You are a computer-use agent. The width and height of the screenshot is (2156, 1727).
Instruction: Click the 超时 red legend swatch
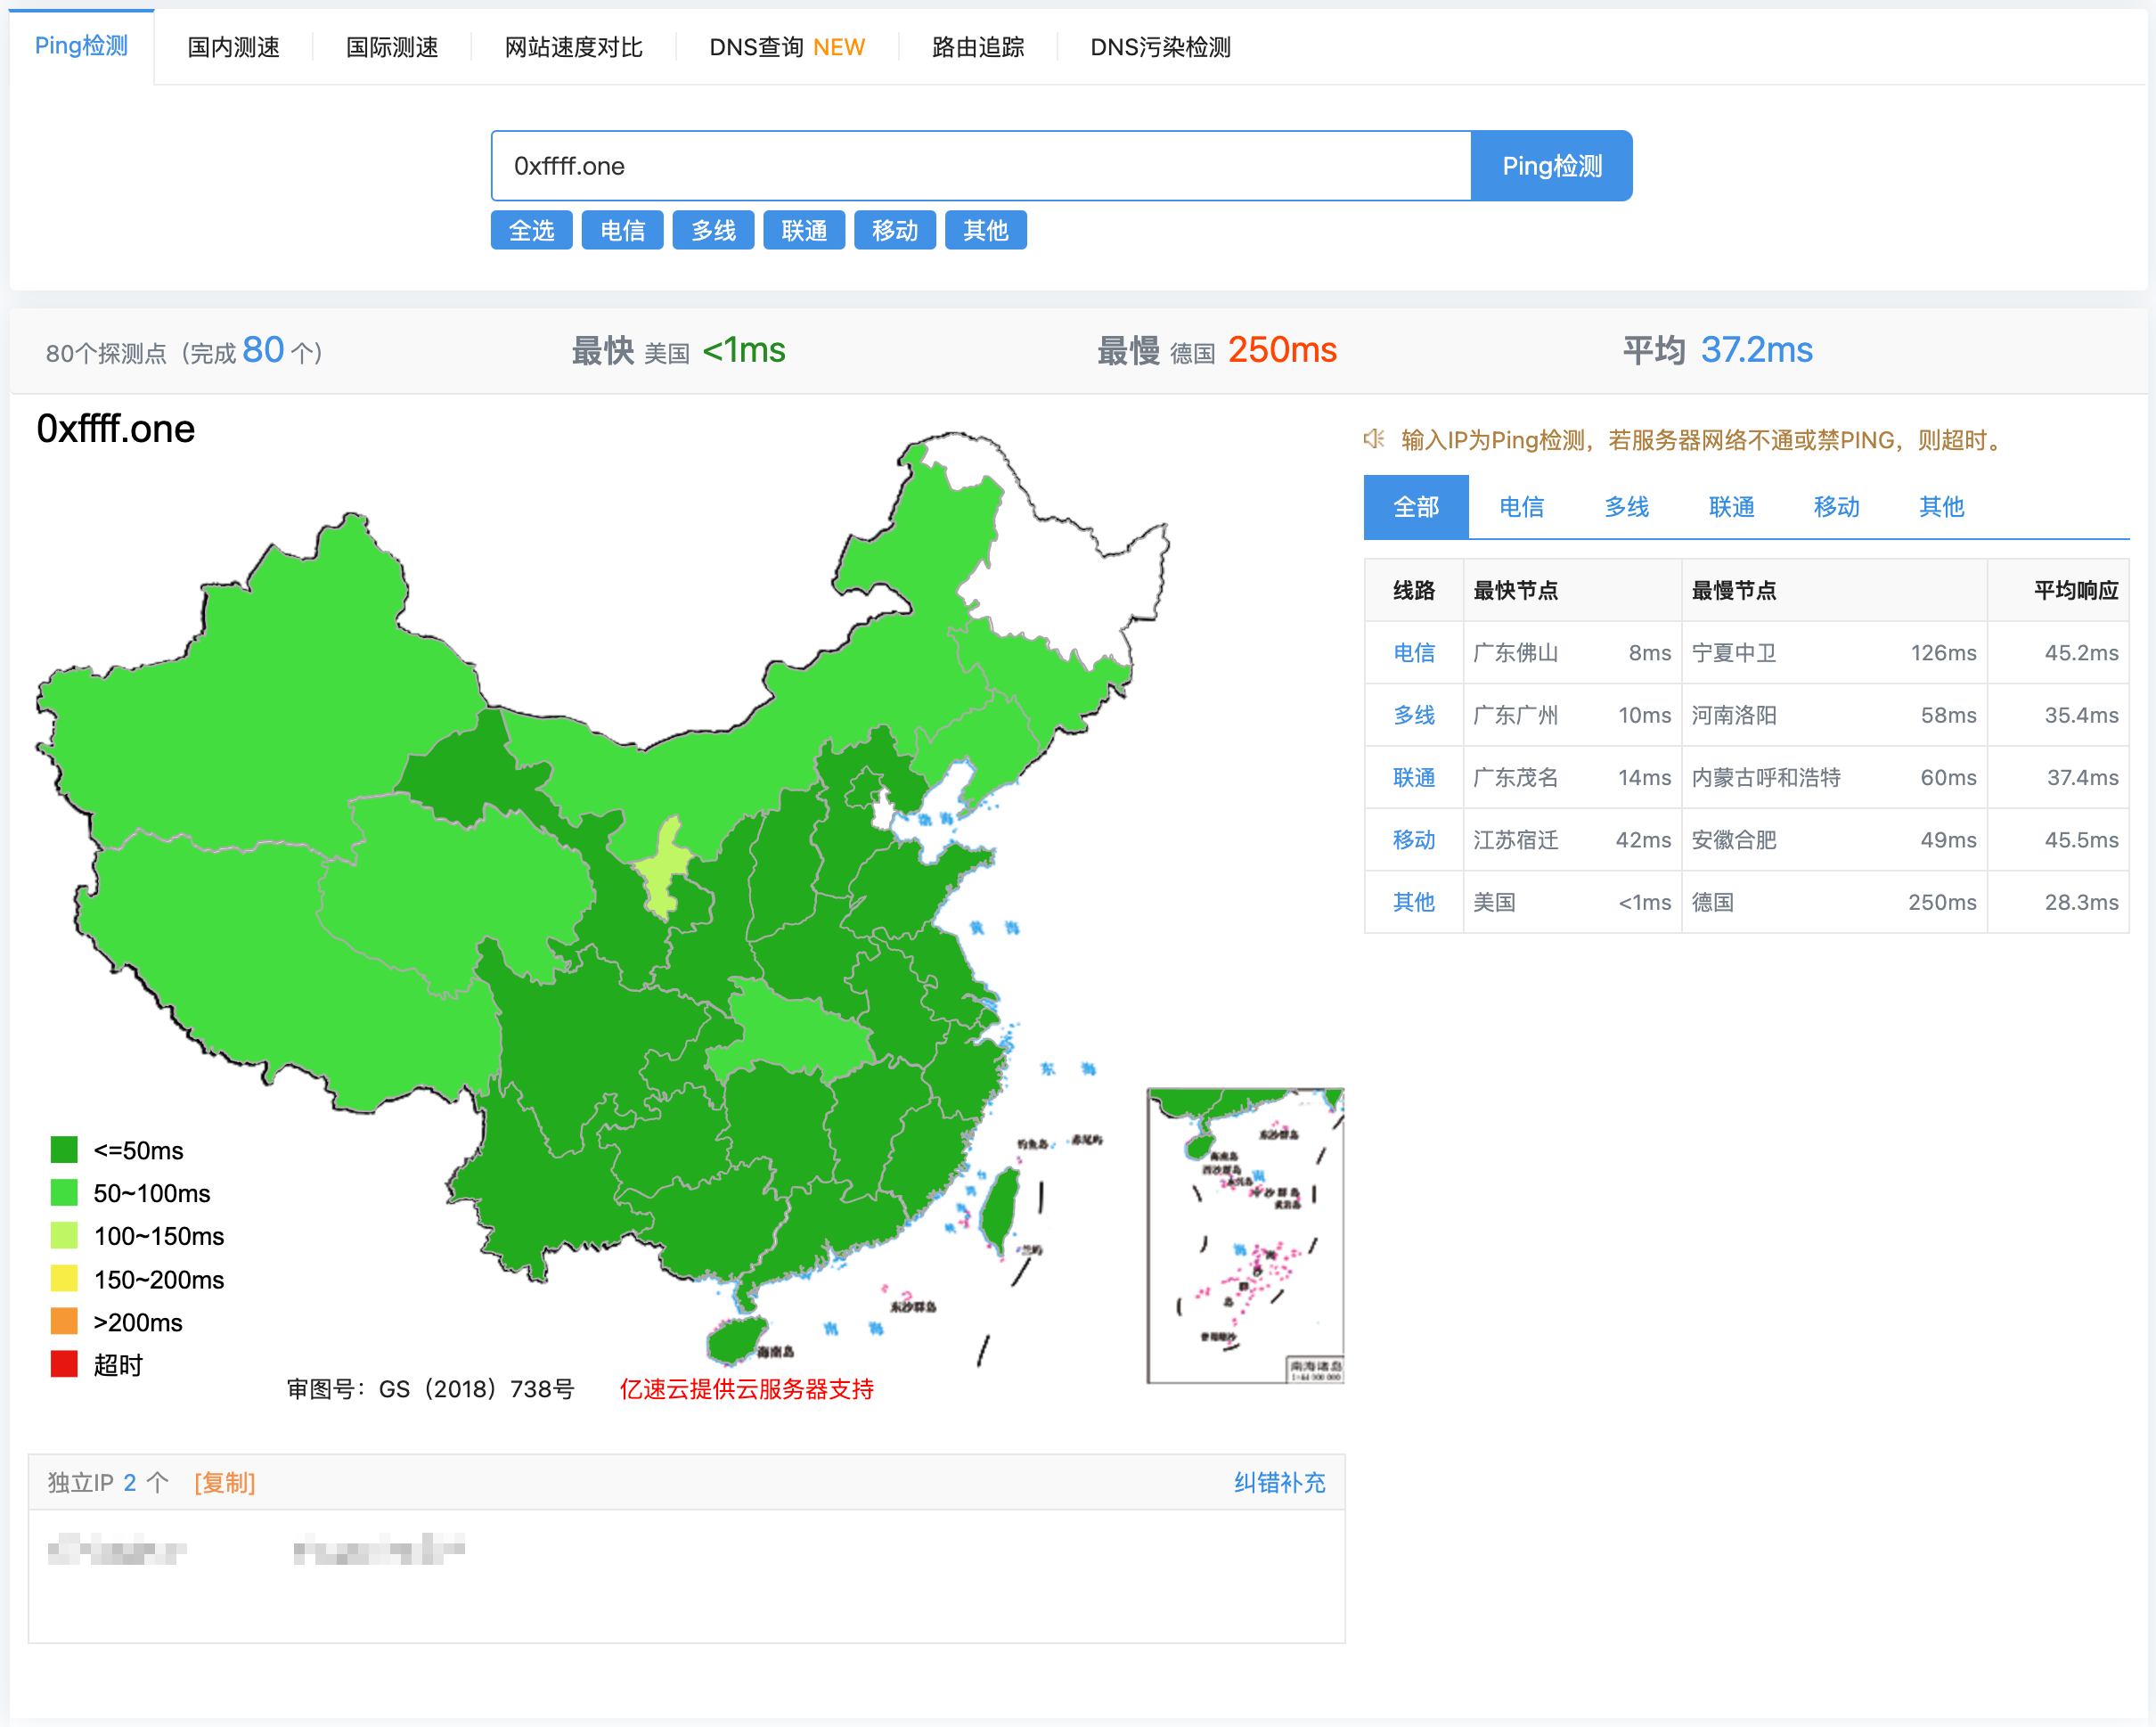64,1365
